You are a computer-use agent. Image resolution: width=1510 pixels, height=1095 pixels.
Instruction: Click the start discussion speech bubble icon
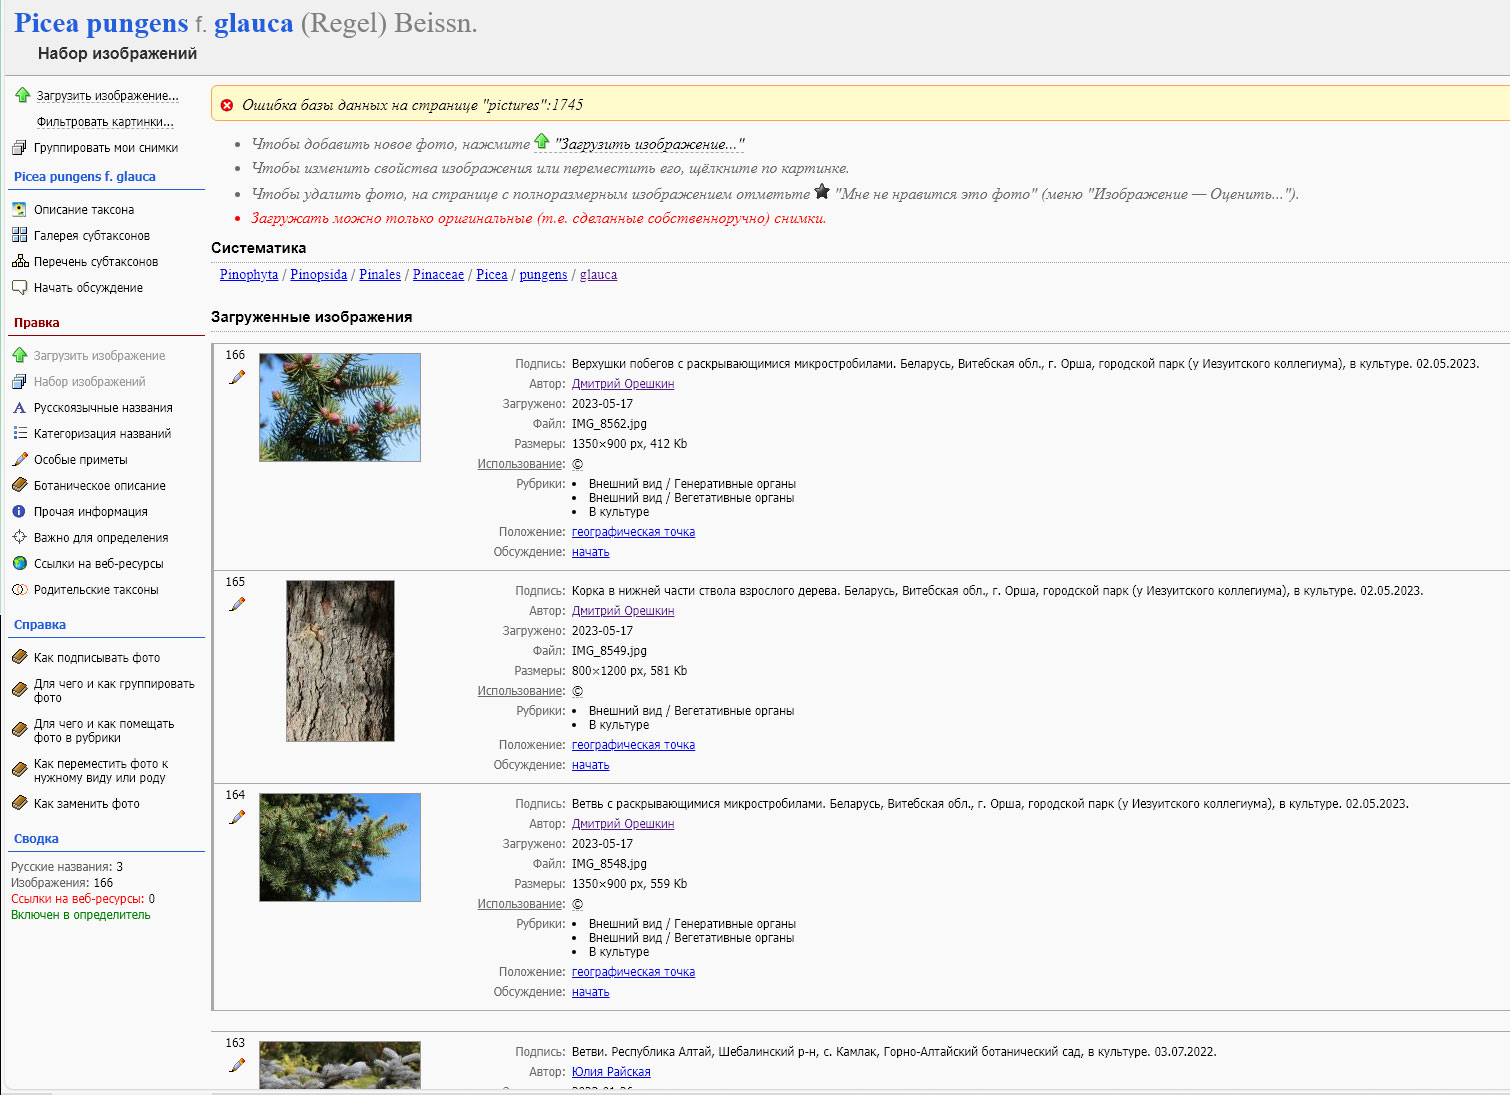point(19,287)
